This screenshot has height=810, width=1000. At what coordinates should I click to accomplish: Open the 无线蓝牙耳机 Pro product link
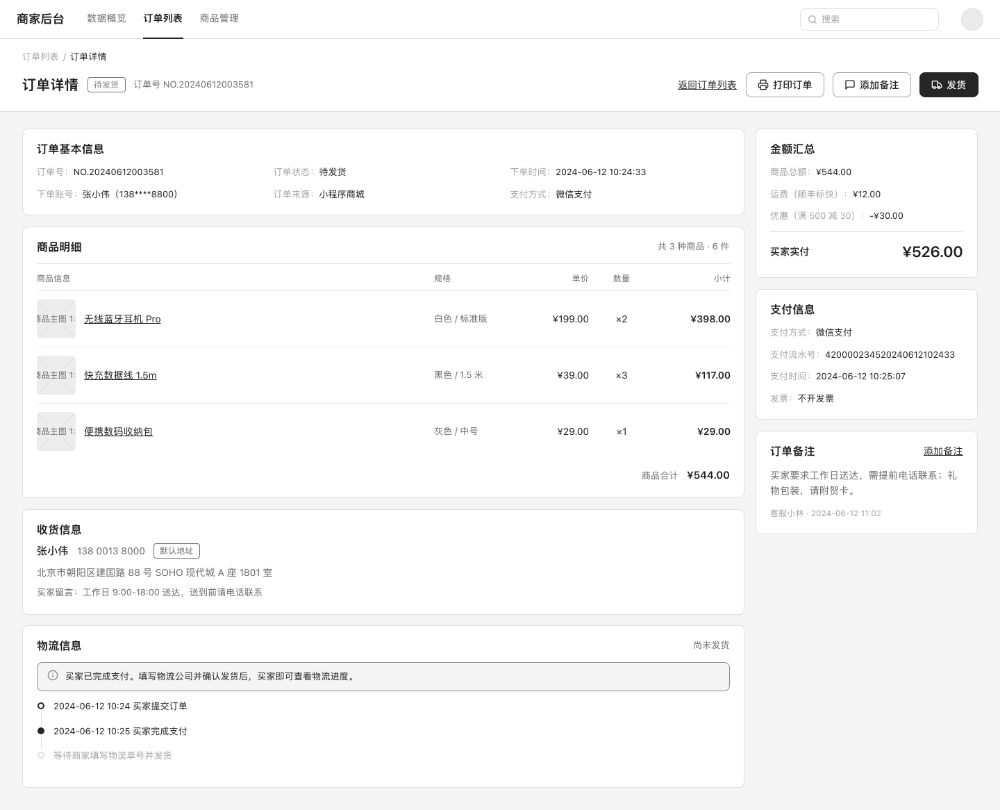coord(122,319)
